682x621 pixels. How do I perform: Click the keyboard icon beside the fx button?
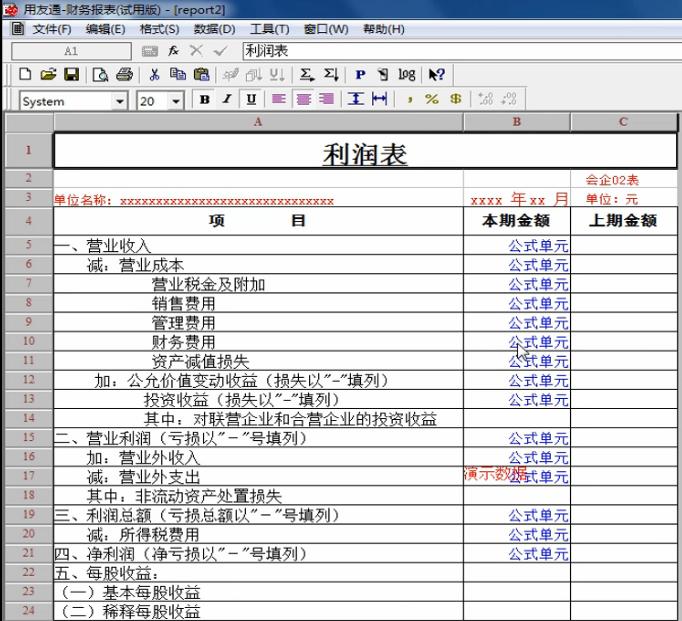pyautogui.click(x=150, y=52)
